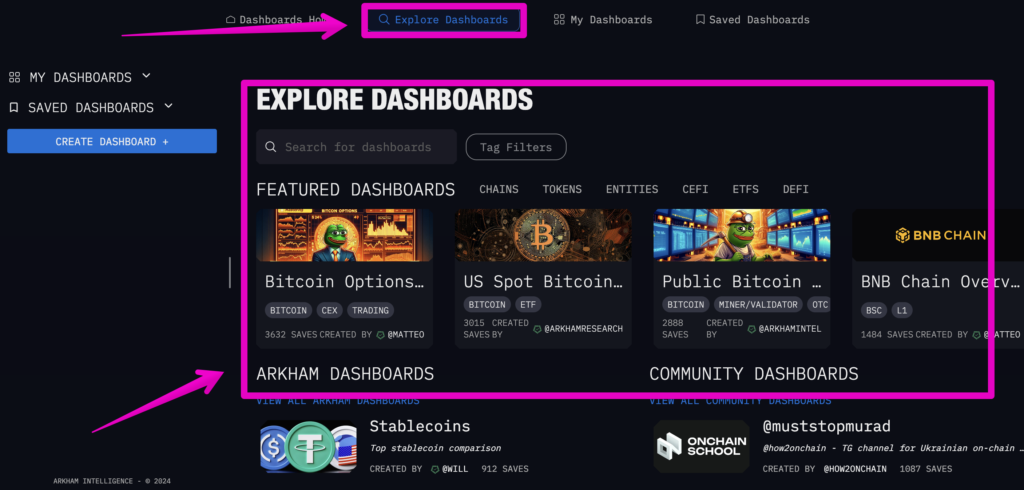This screenshot has width=1024, height=490.
Task: Open the Tag Filters dropdown
Action: 516,147
